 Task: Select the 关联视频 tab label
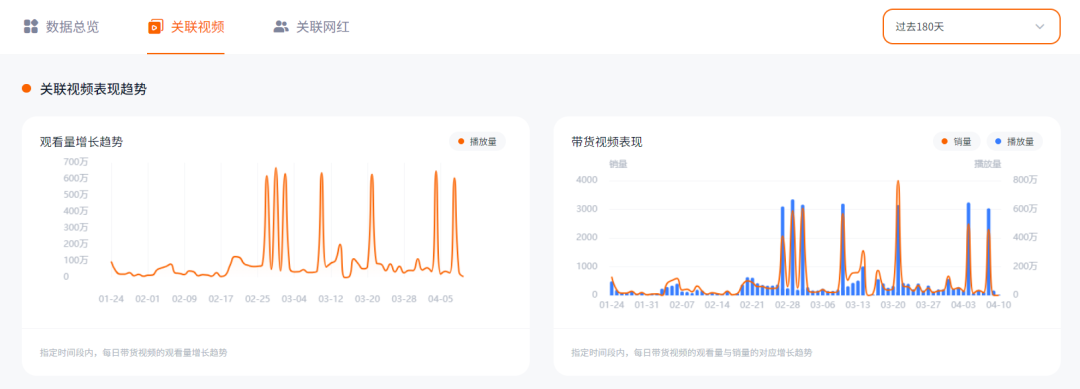click(198, 27)
